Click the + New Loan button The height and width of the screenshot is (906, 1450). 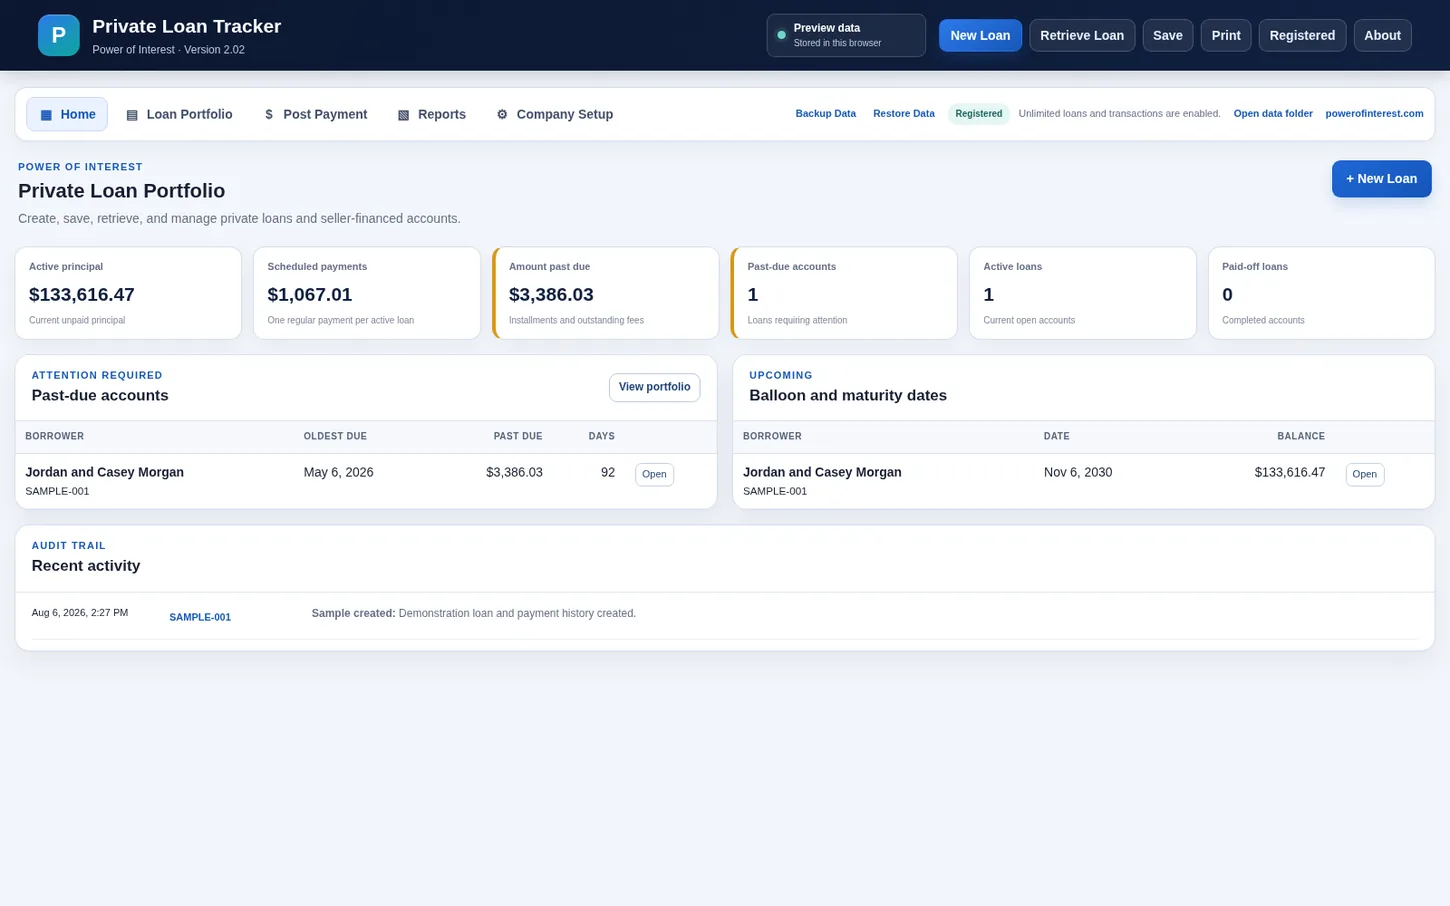coord(1381,179)
